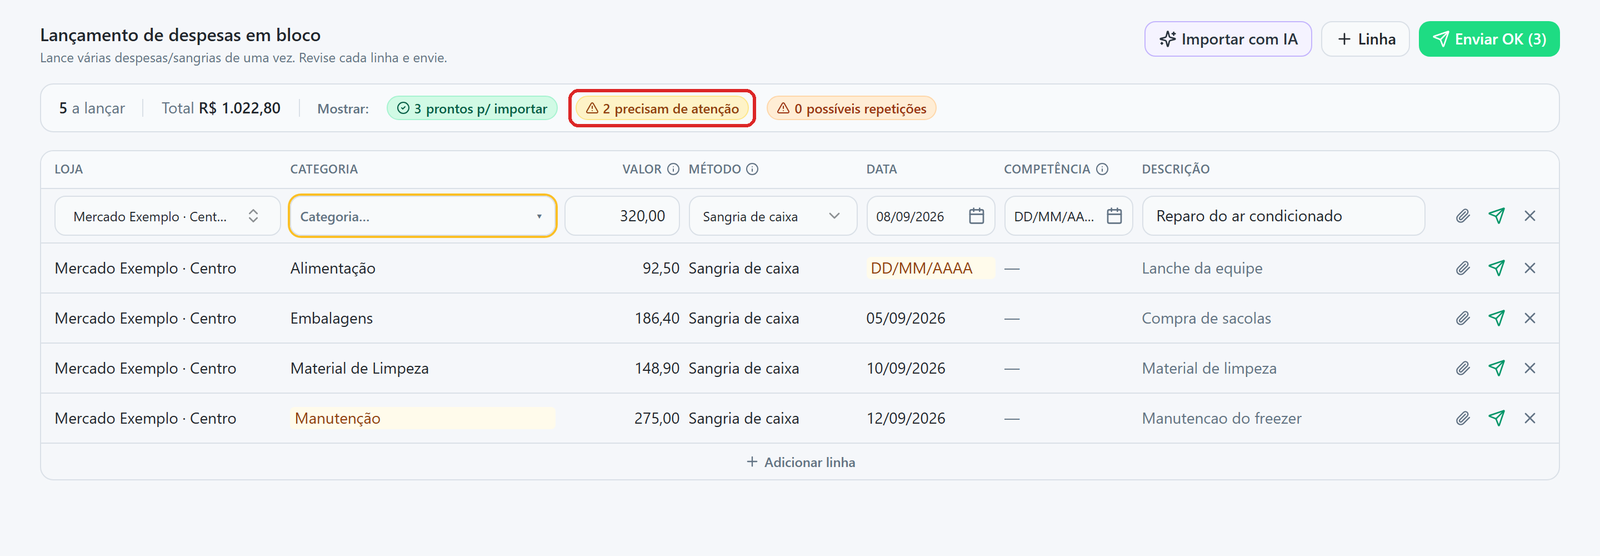This screenshot has width=1600, height=556.
Task: Click the date 12/09/2026
Action: tap(906, 418)
